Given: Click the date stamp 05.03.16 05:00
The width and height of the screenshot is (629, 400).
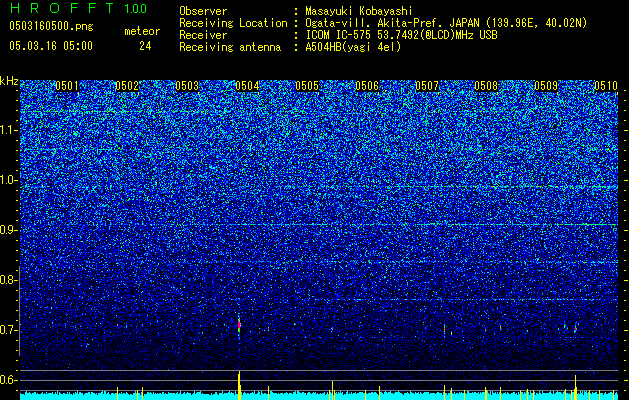Looking at the screenshot, I should [x=51, y=45].
